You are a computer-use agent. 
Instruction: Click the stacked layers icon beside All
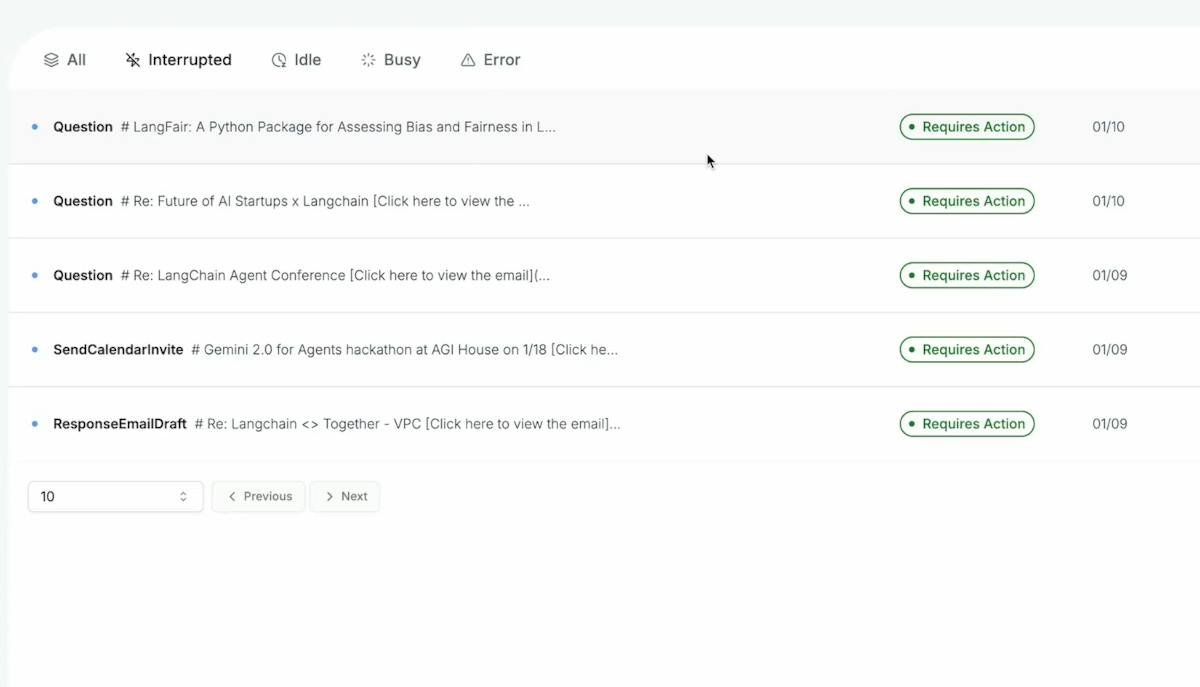[51, 60]
